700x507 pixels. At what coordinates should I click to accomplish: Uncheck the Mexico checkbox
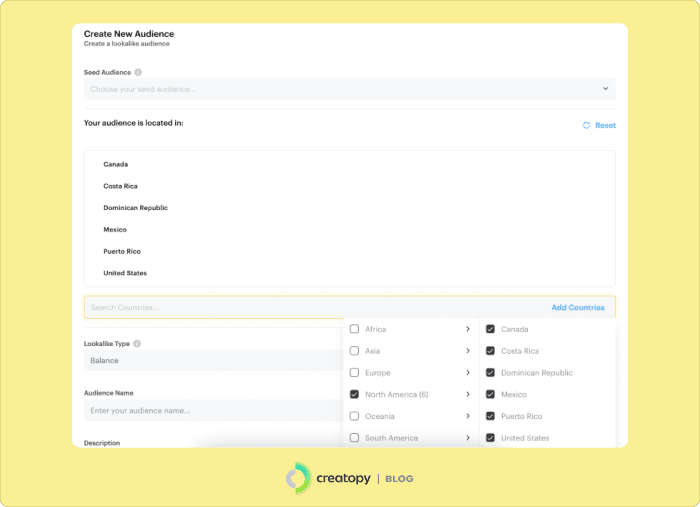(x=490, y=394)
